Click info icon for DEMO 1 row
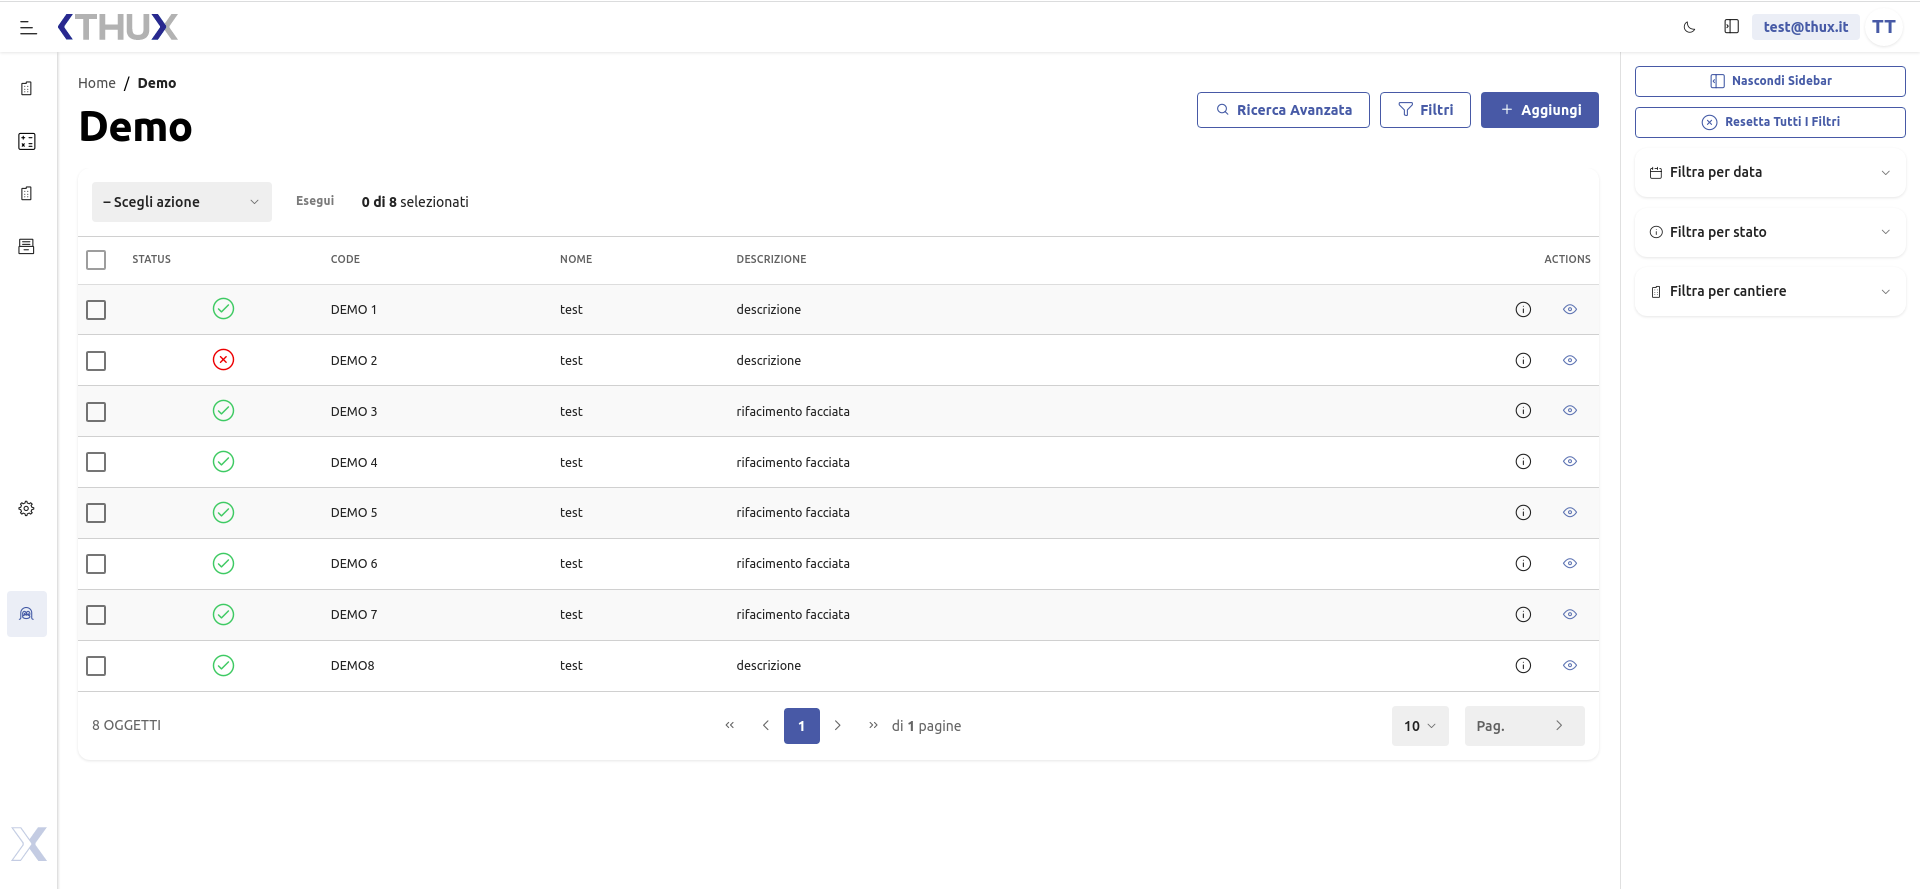This screenshot has height=889, width=1920. [1523, 310]
